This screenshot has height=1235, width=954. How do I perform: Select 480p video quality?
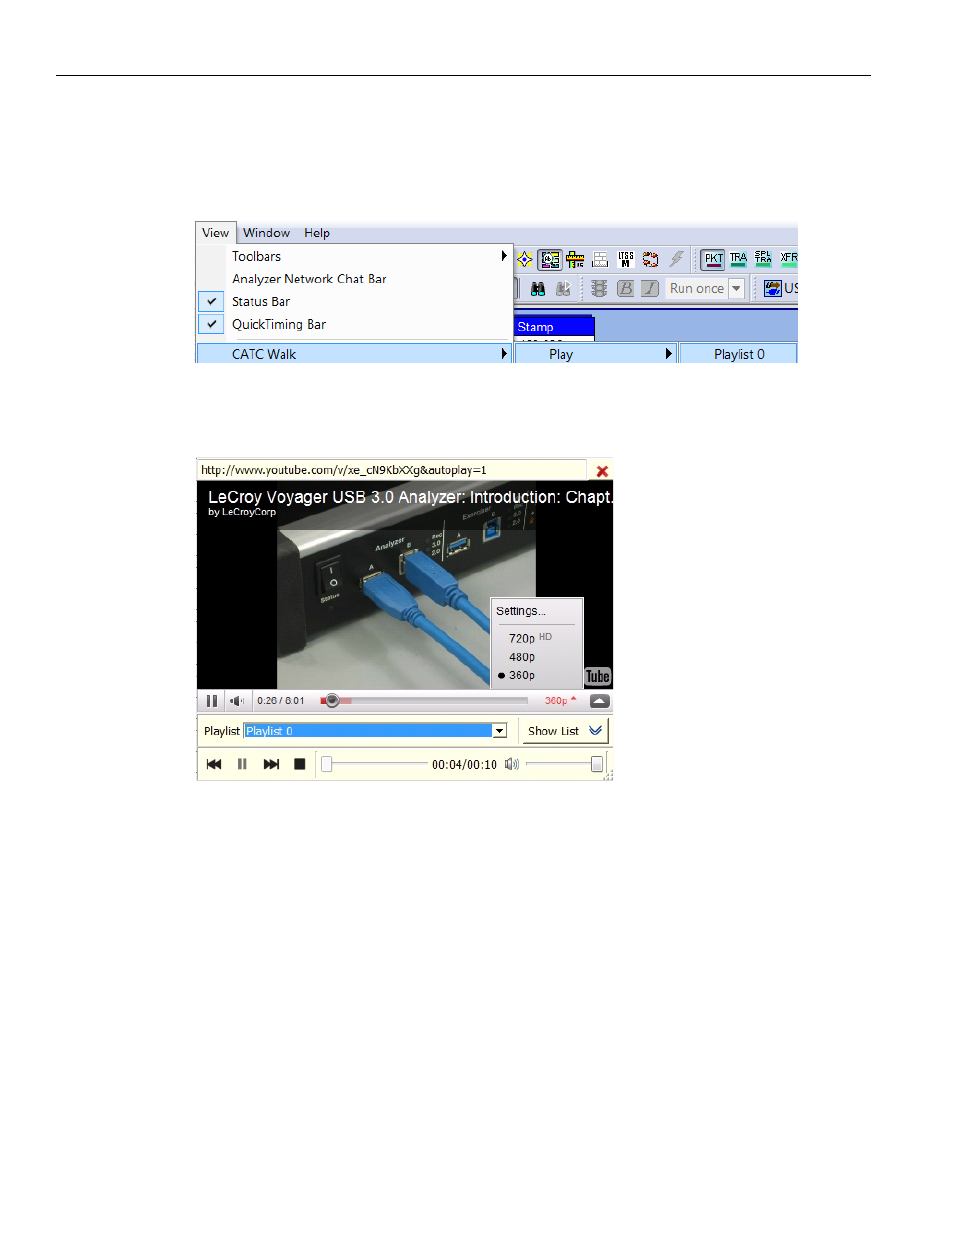tap(522, 657)
